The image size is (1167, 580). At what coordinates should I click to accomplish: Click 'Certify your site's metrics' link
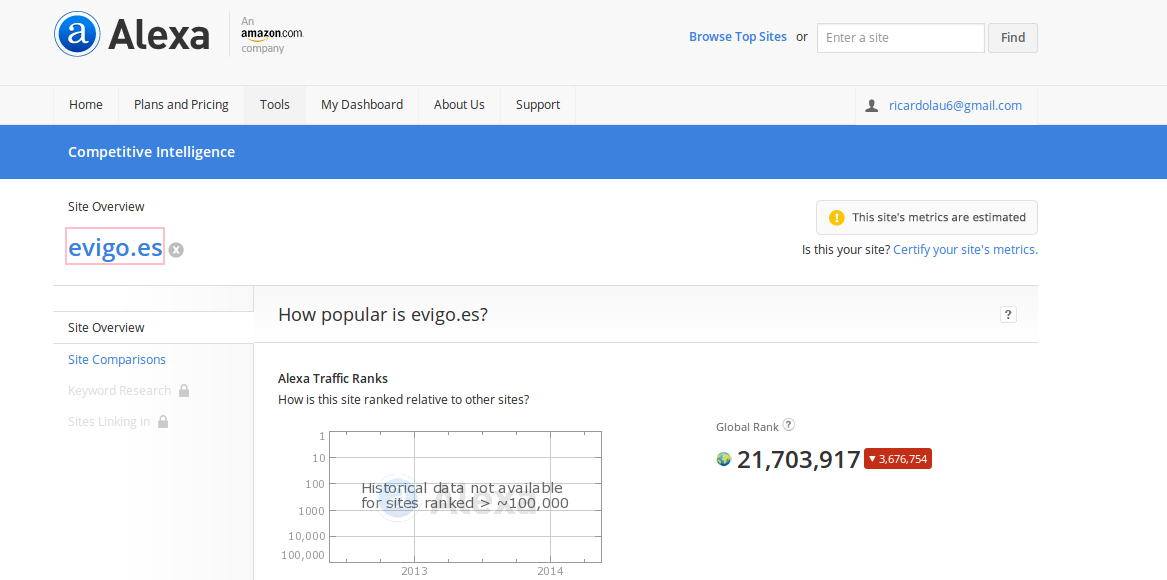(965, 250)
